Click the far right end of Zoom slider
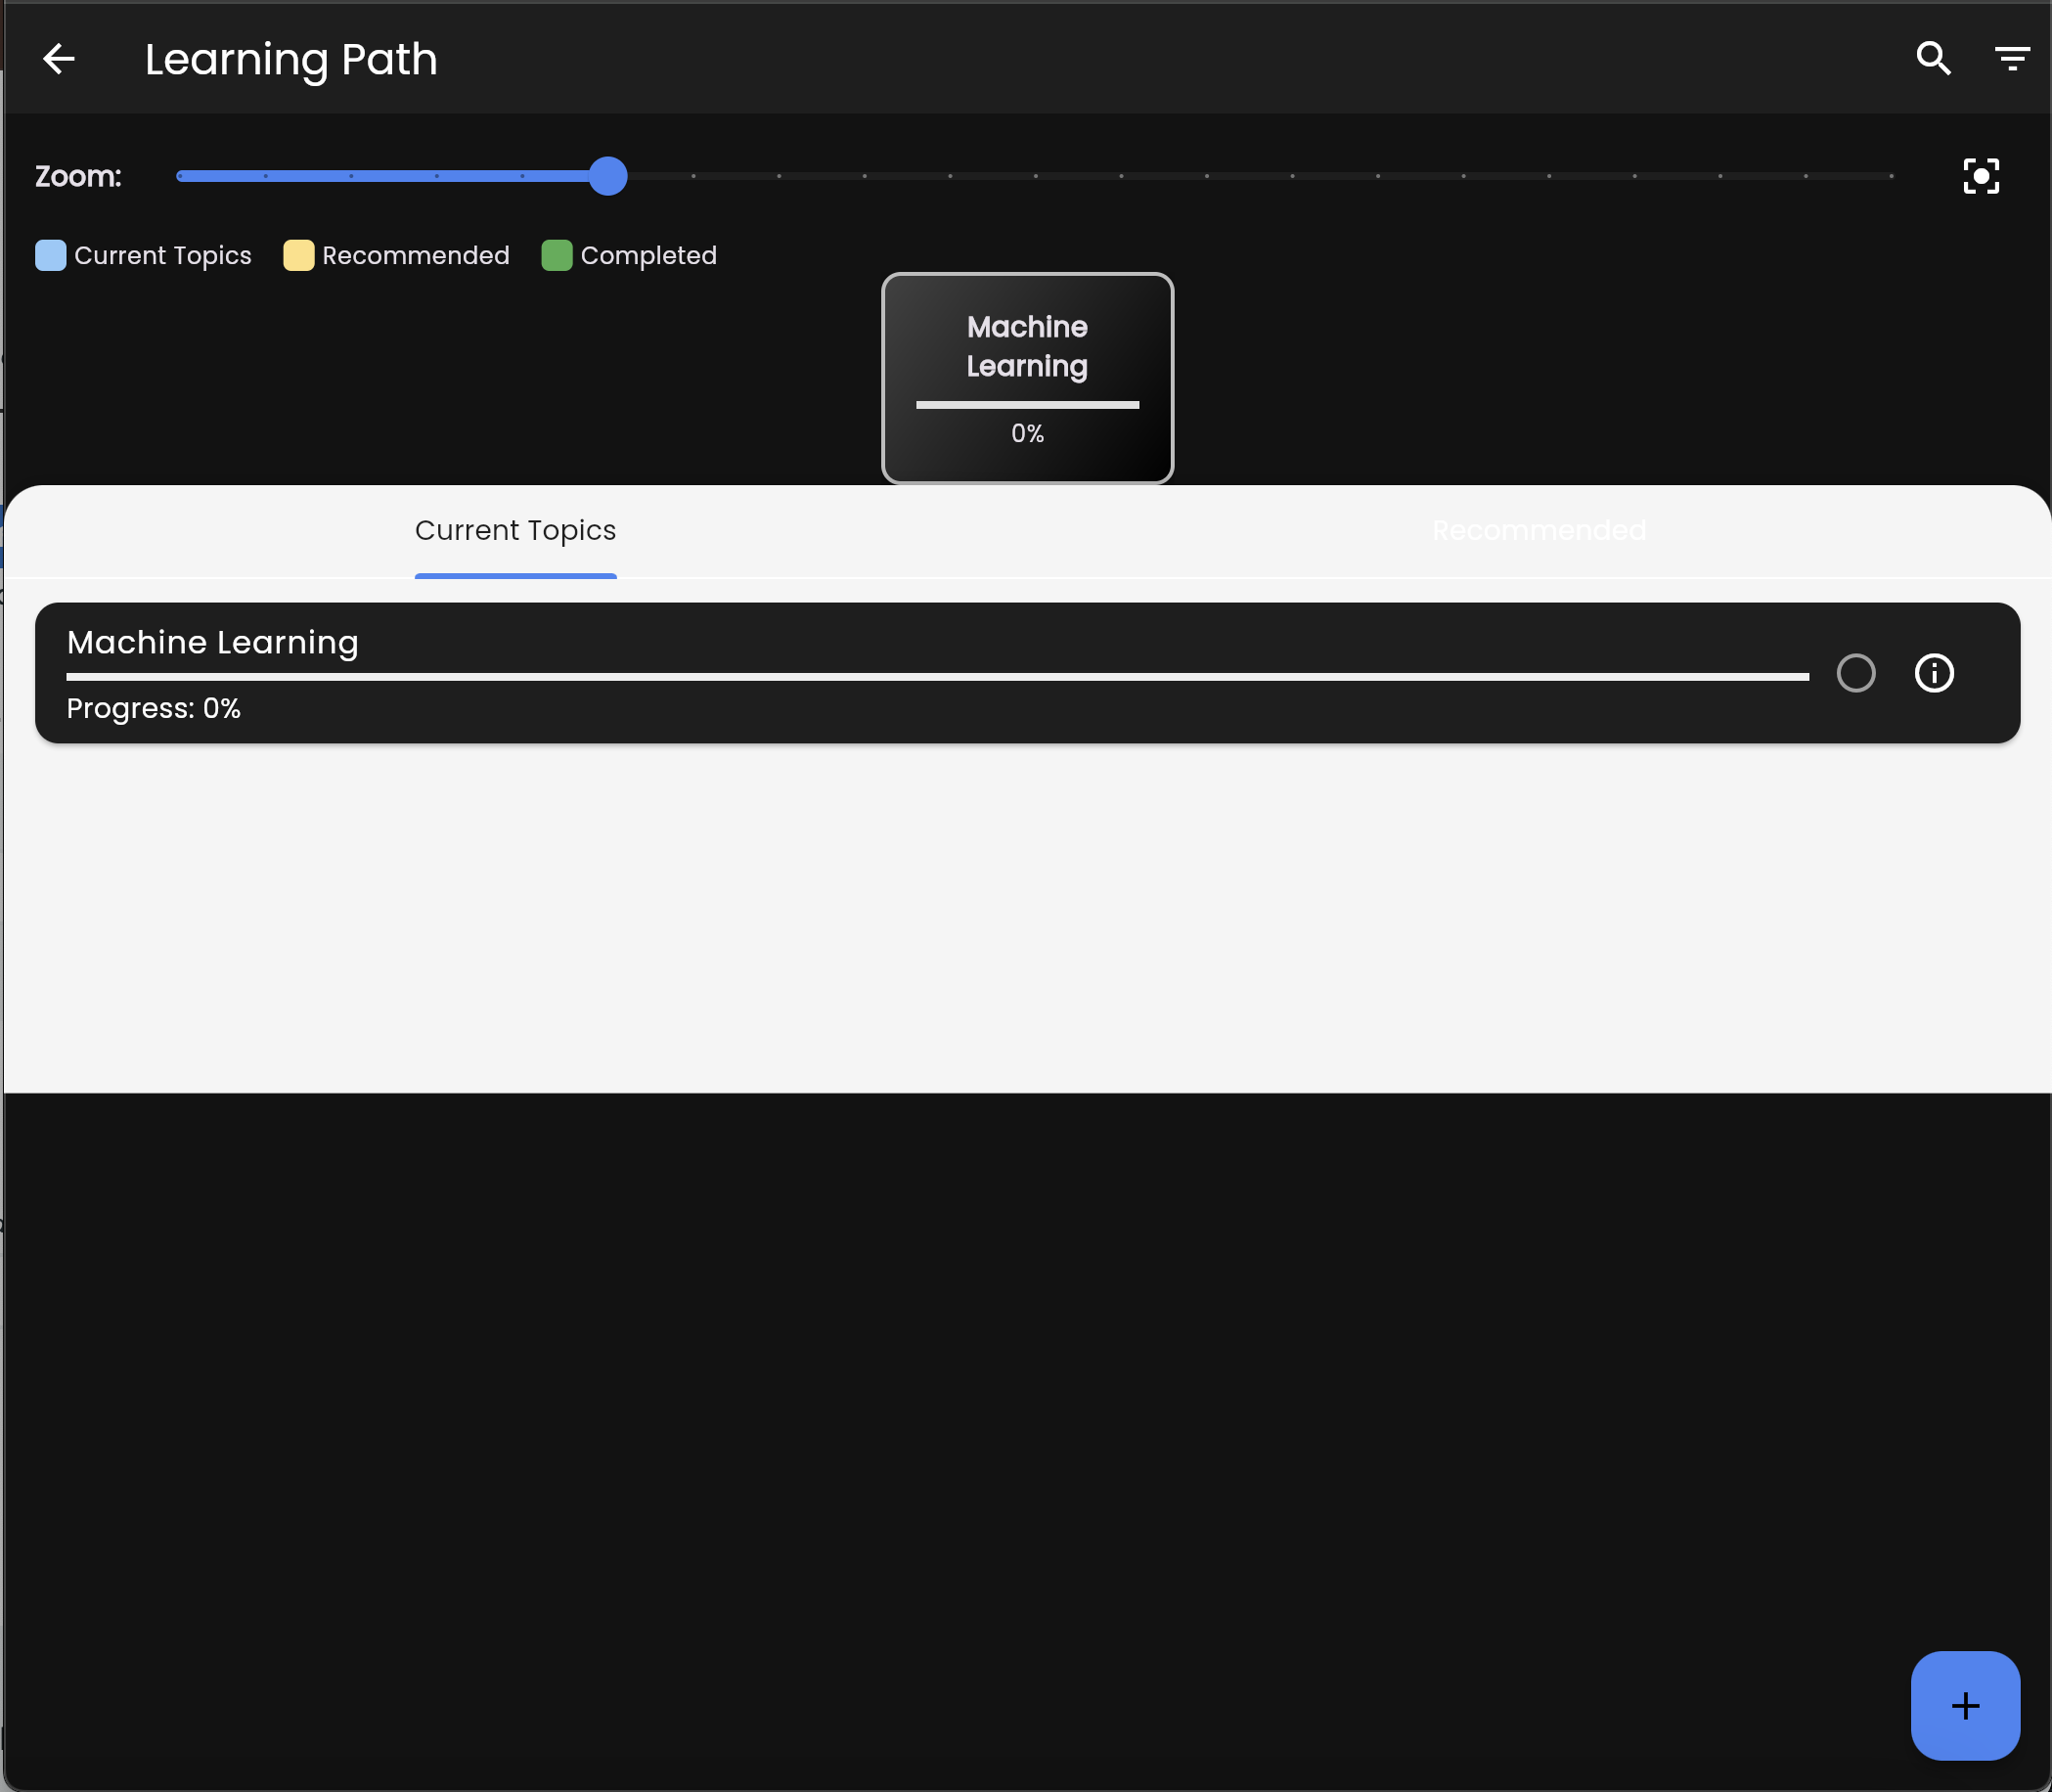 [x=1890, y=176]
